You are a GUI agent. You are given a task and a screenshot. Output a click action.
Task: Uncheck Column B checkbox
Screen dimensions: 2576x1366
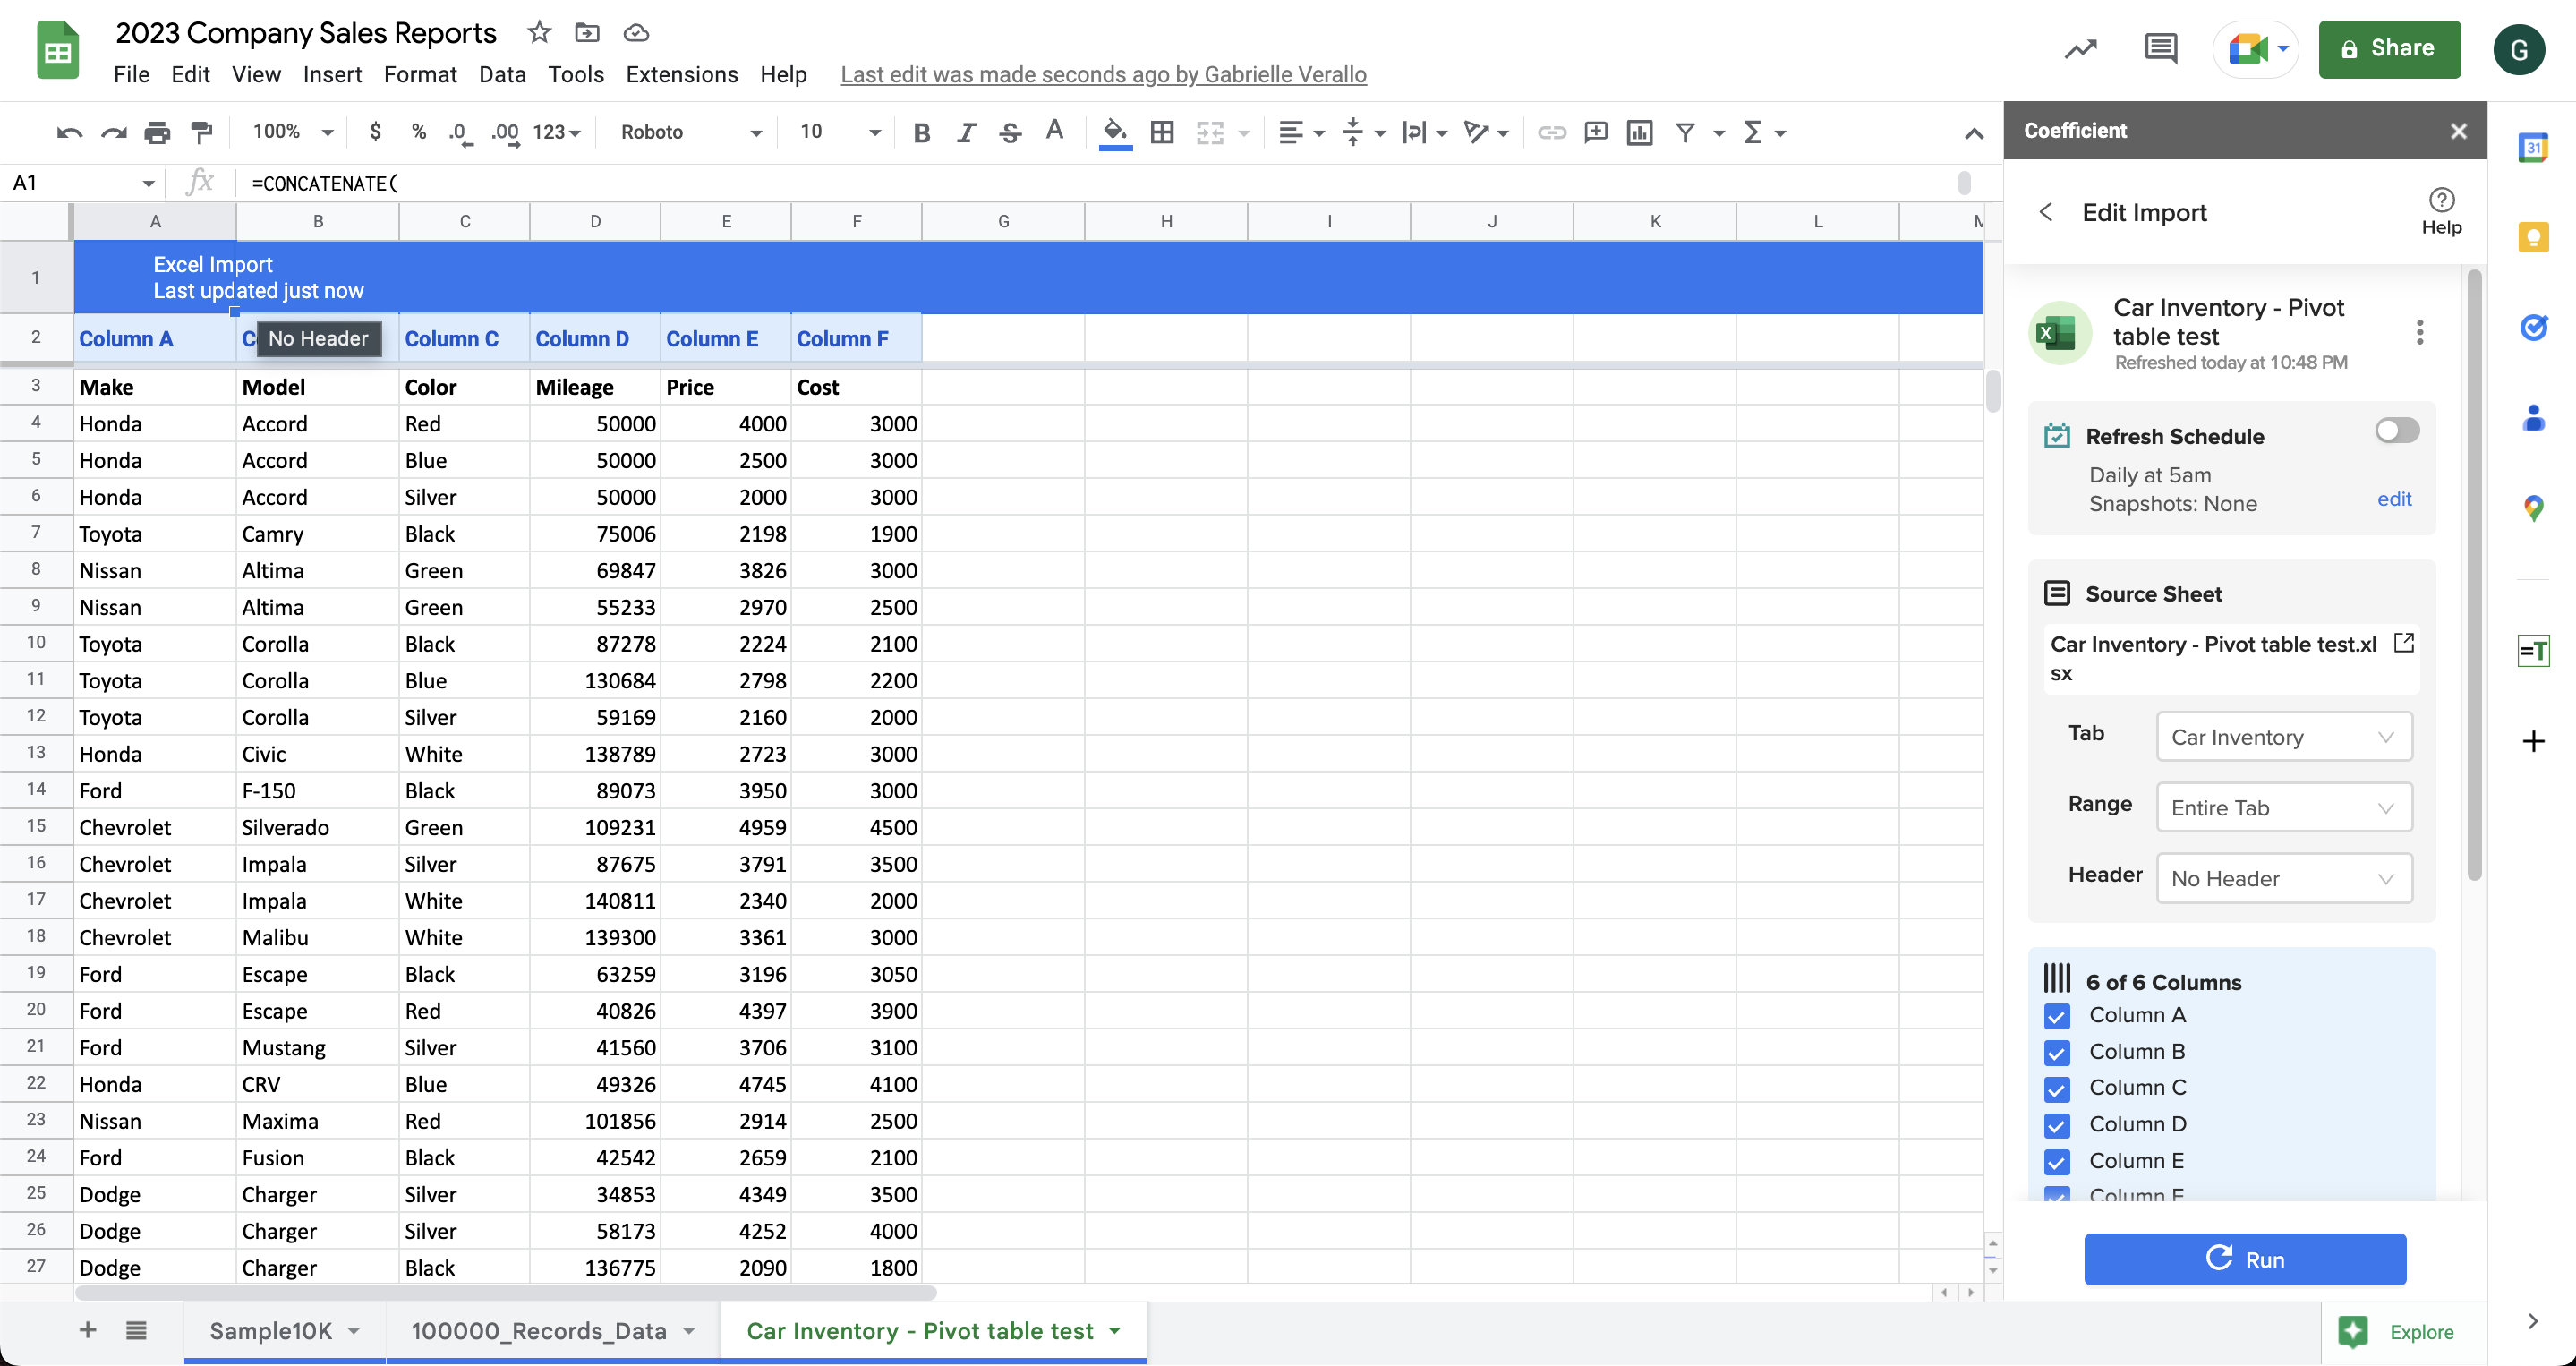[2057, 1053]
